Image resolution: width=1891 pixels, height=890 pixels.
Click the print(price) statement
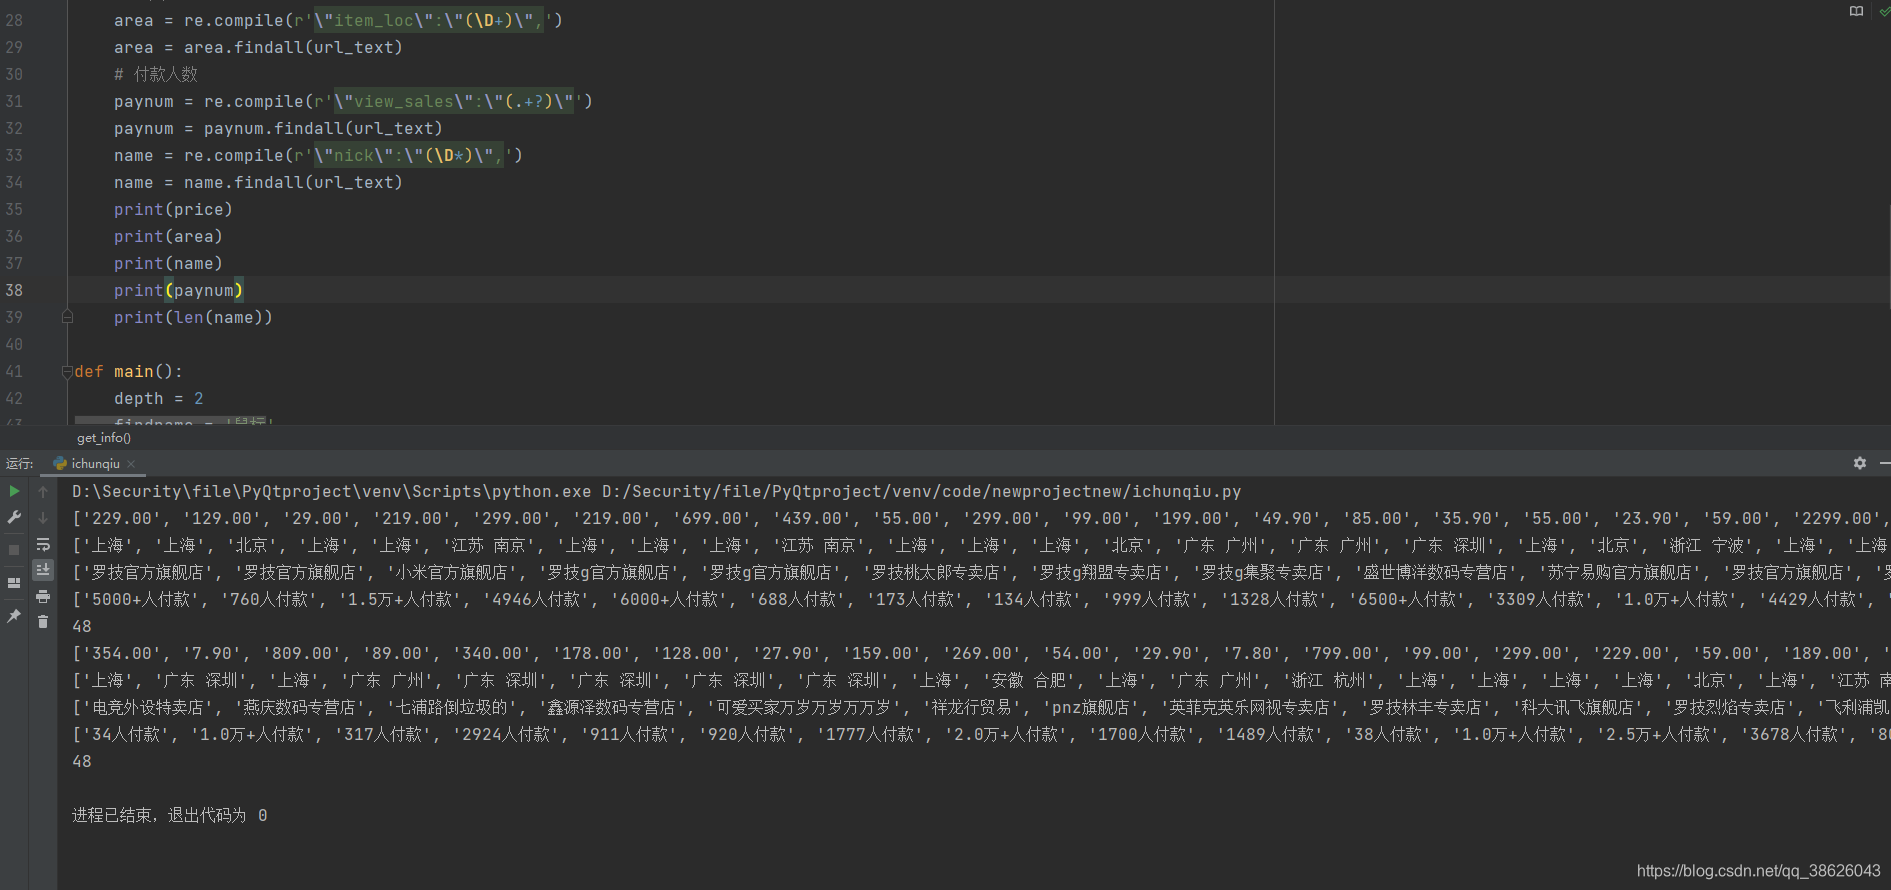[173, 209]
